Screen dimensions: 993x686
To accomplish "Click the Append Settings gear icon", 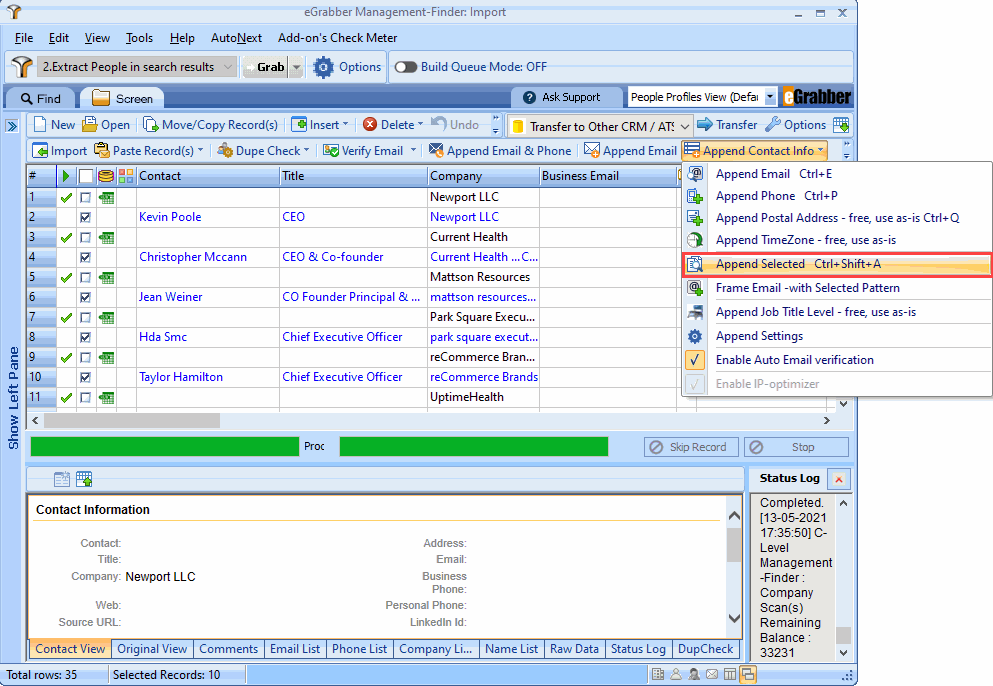I will [x=695, y=336].
